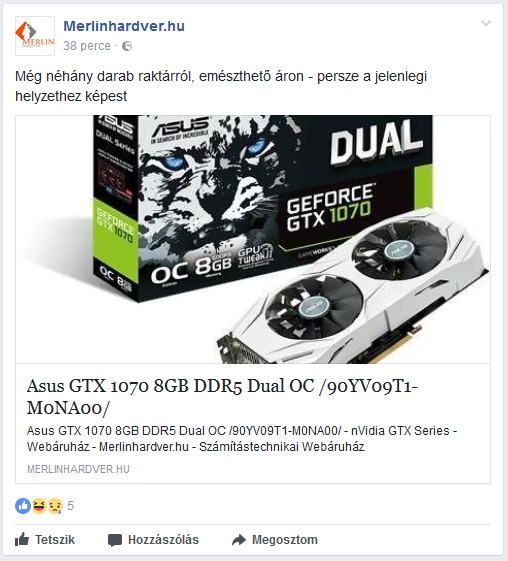Image resolution: width=508 pixels, height=561 pixels.
Task: Click the public globe privacy icon
Action: pos(127,46)
